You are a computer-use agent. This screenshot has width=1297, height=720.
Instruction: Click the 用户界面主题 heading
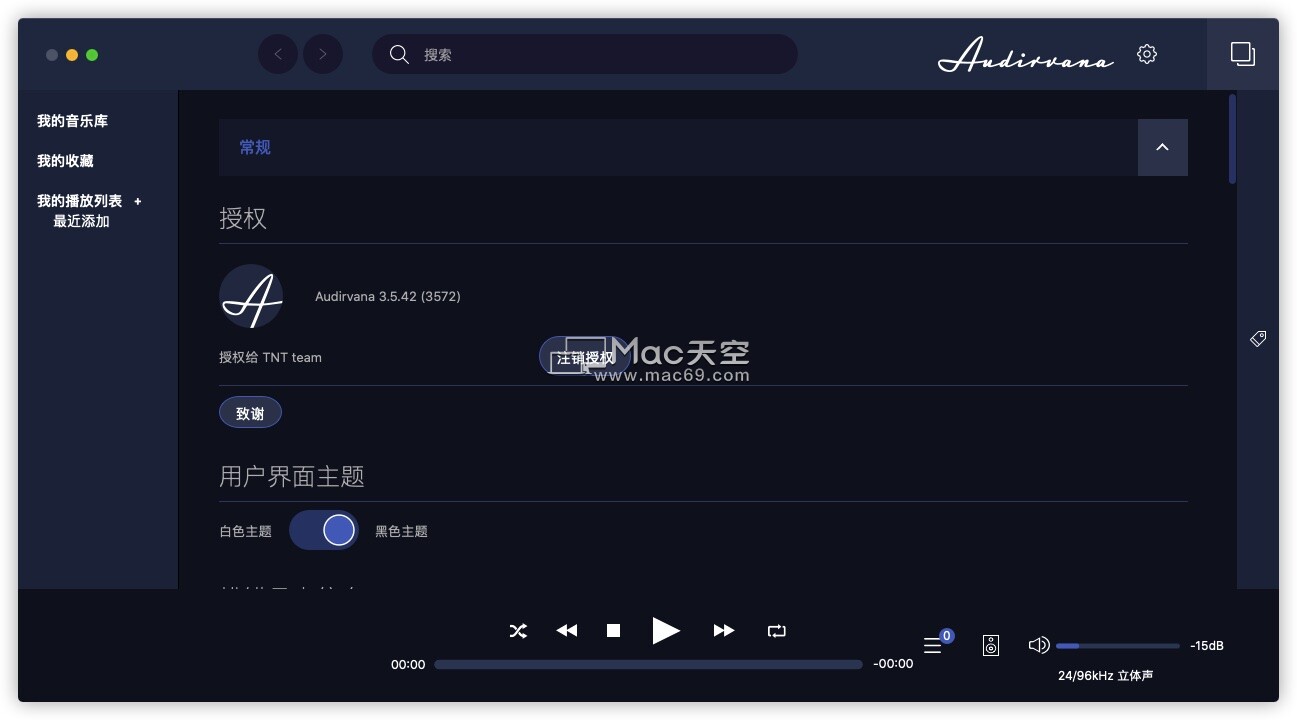click(292, 477)
